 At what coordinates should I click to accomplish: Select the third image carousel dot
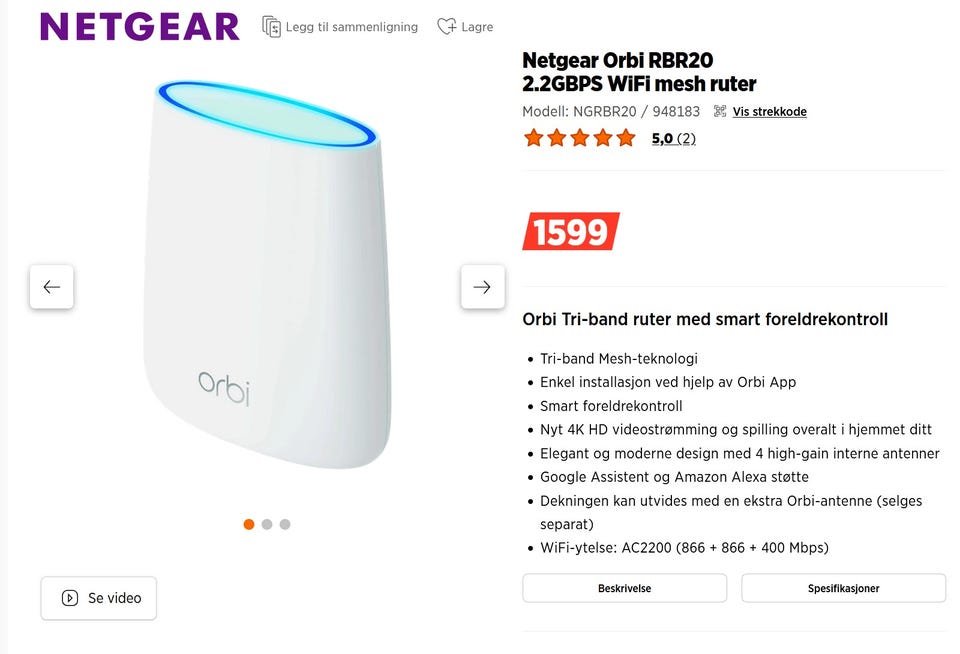pos(285,524)
